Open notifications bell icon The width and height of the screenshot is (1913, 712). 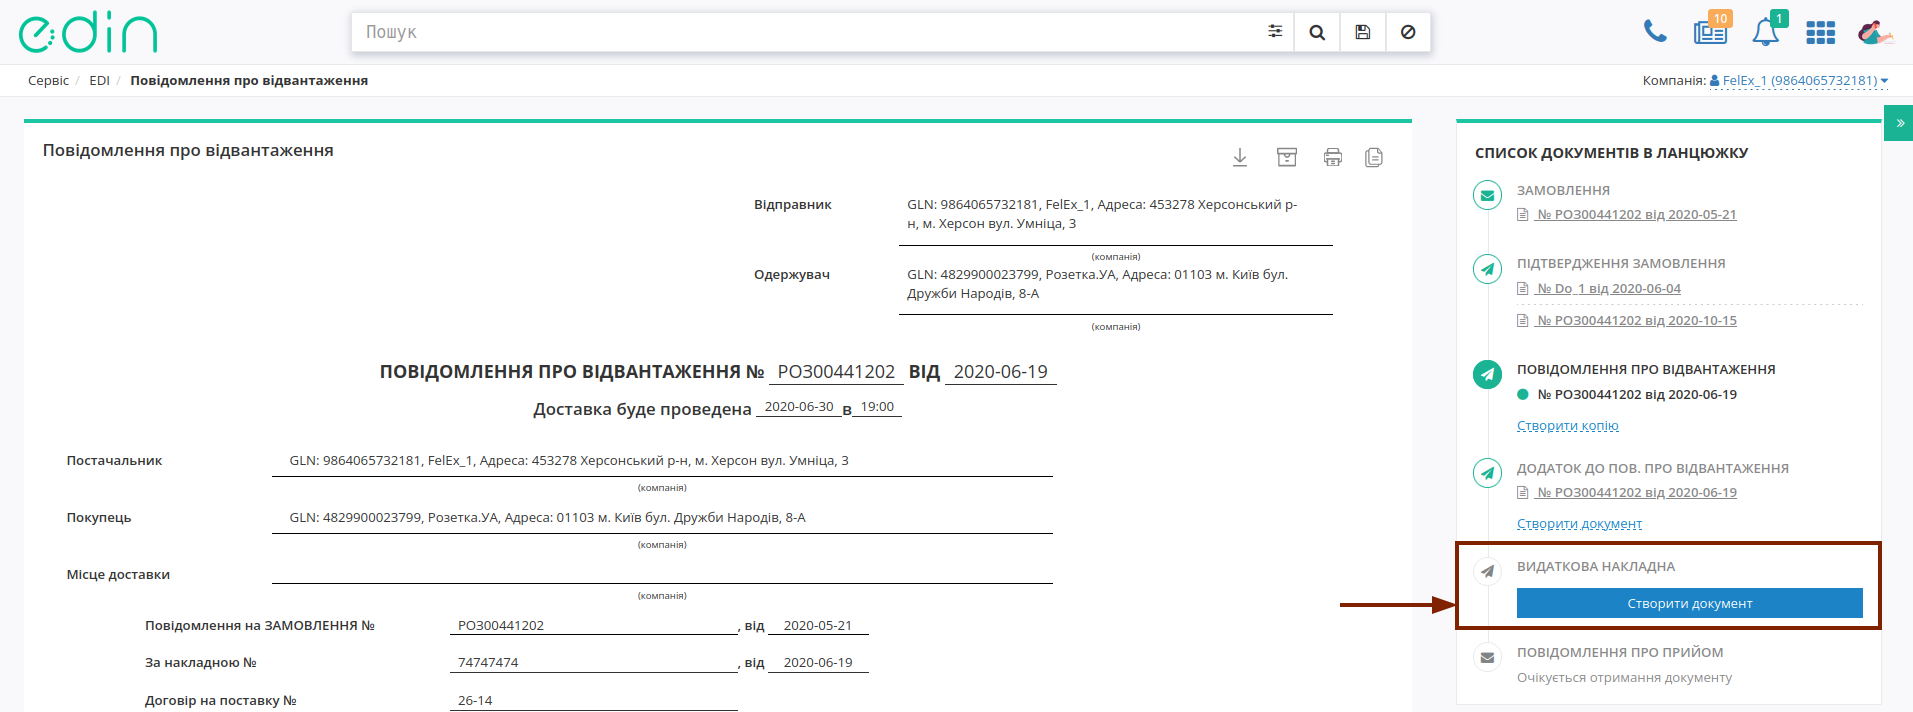[1766, 31]
